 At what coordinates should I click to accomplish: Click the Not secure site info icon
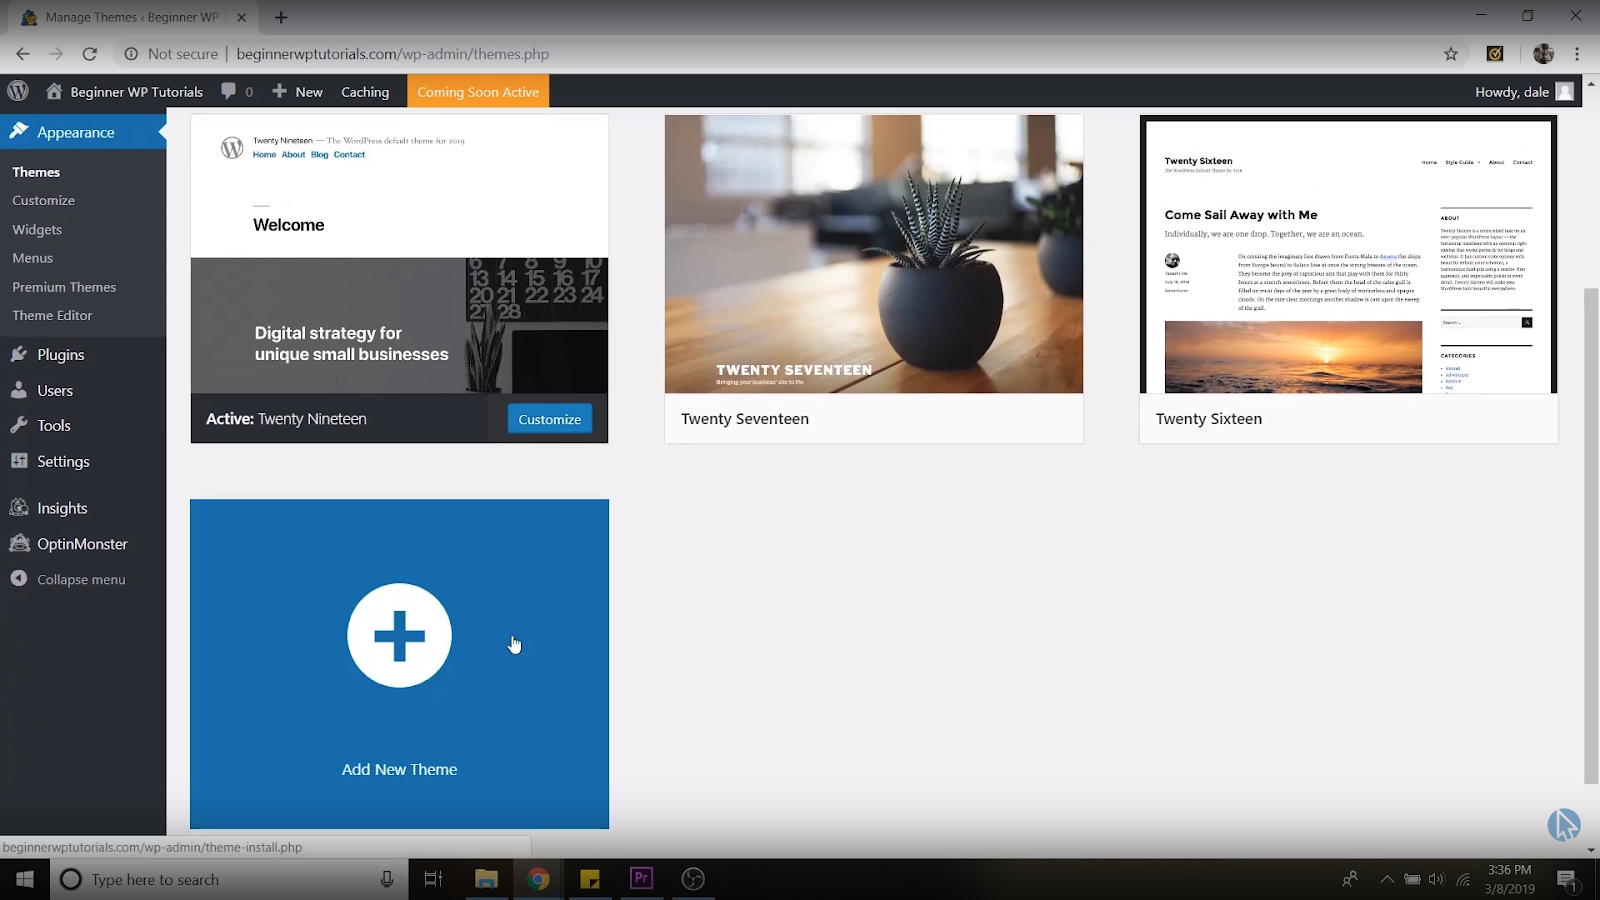tap(131, 54)
